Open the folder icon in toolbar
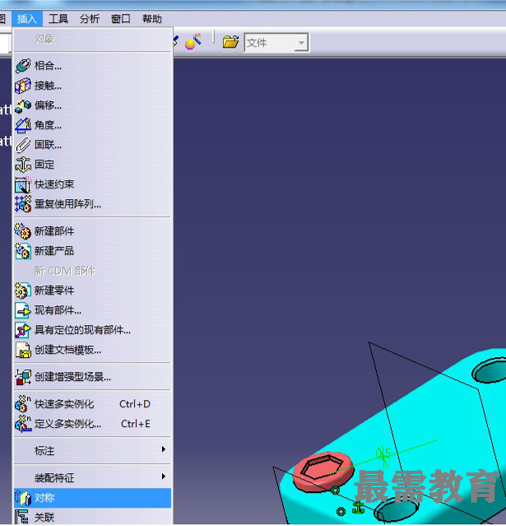Viewport: 506px width, 526px height. coord(231,42)
